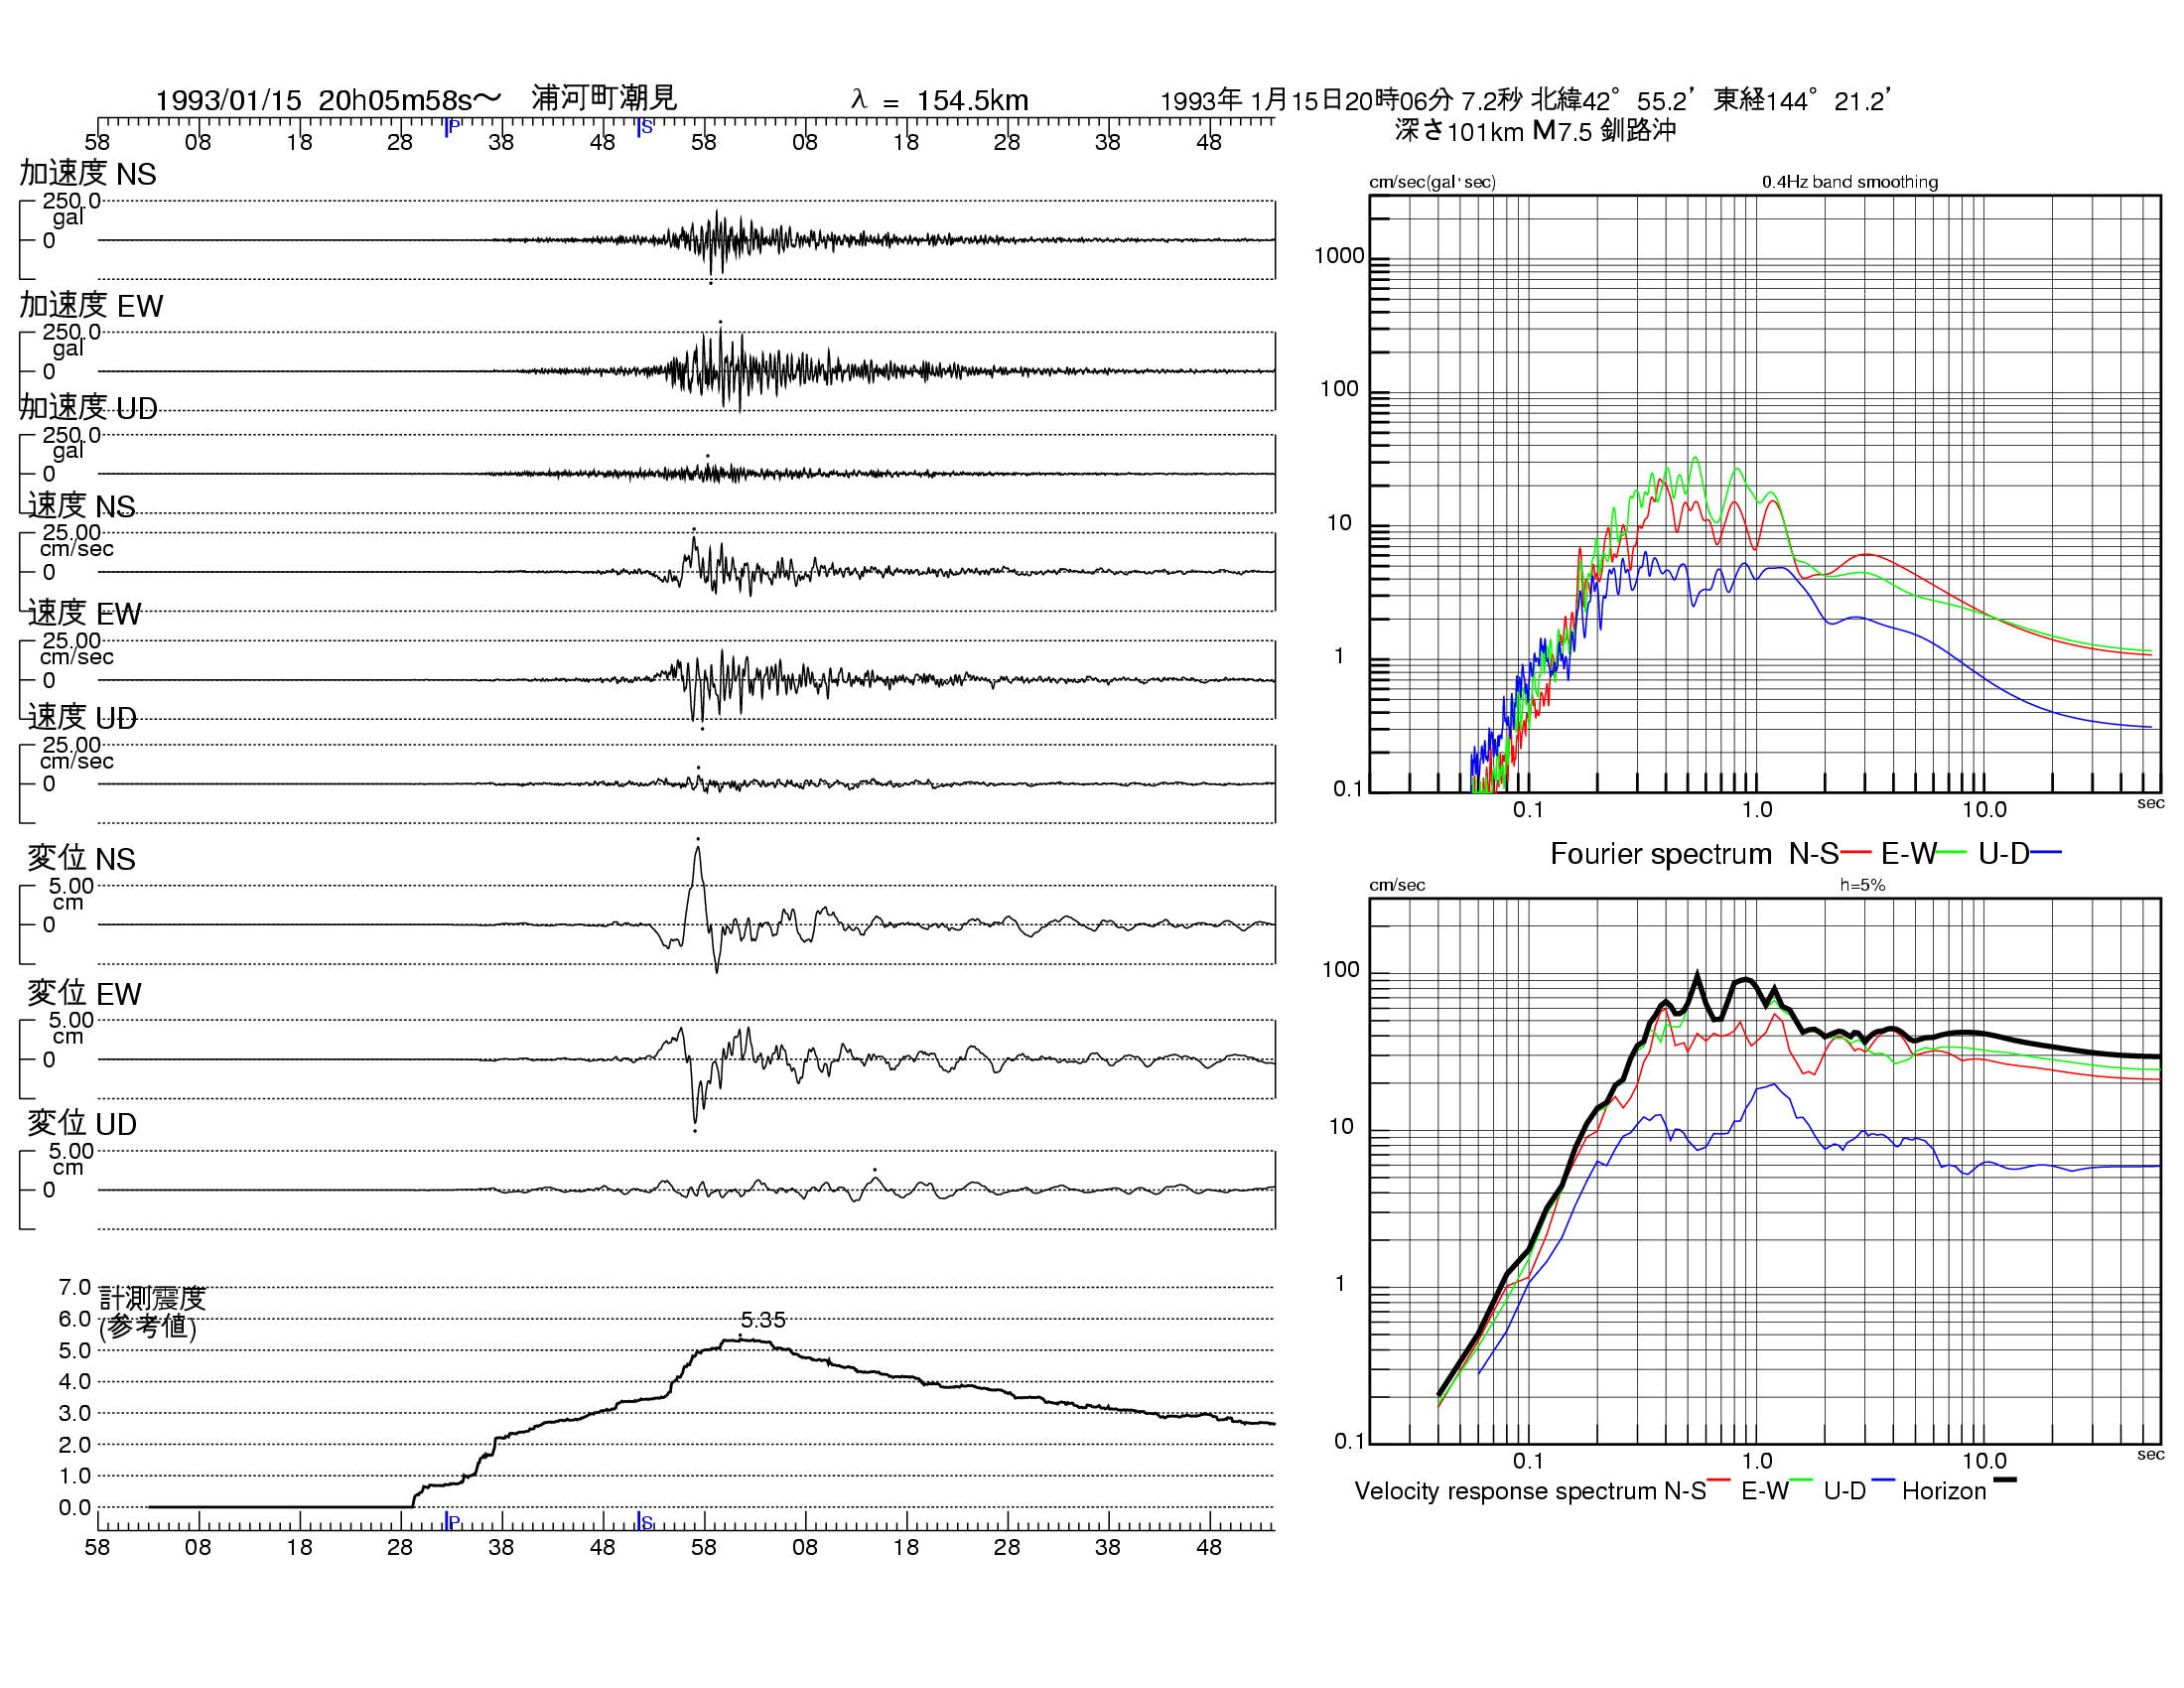Click the record start time "1993/01/15 20h05m58s"

pos(313,100)
